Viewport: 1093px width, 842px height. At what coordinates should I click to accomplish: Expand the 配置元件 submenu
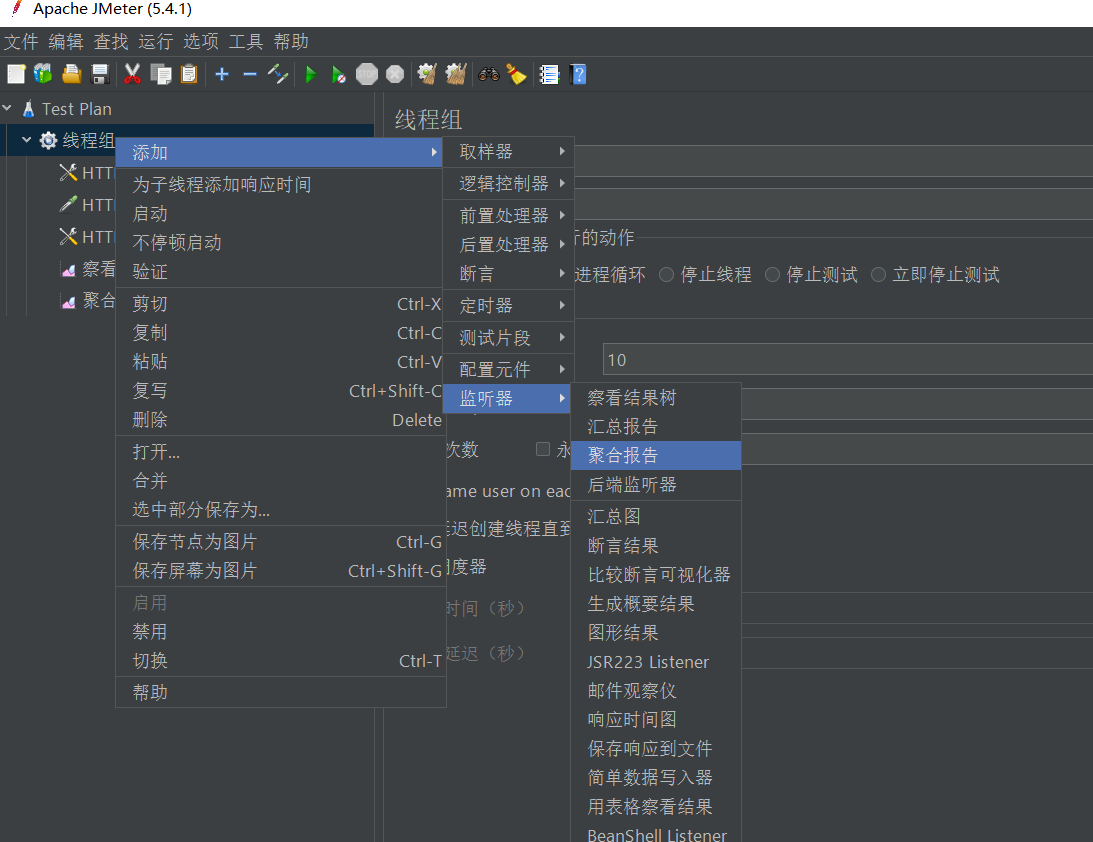click(x=508, y=369)
